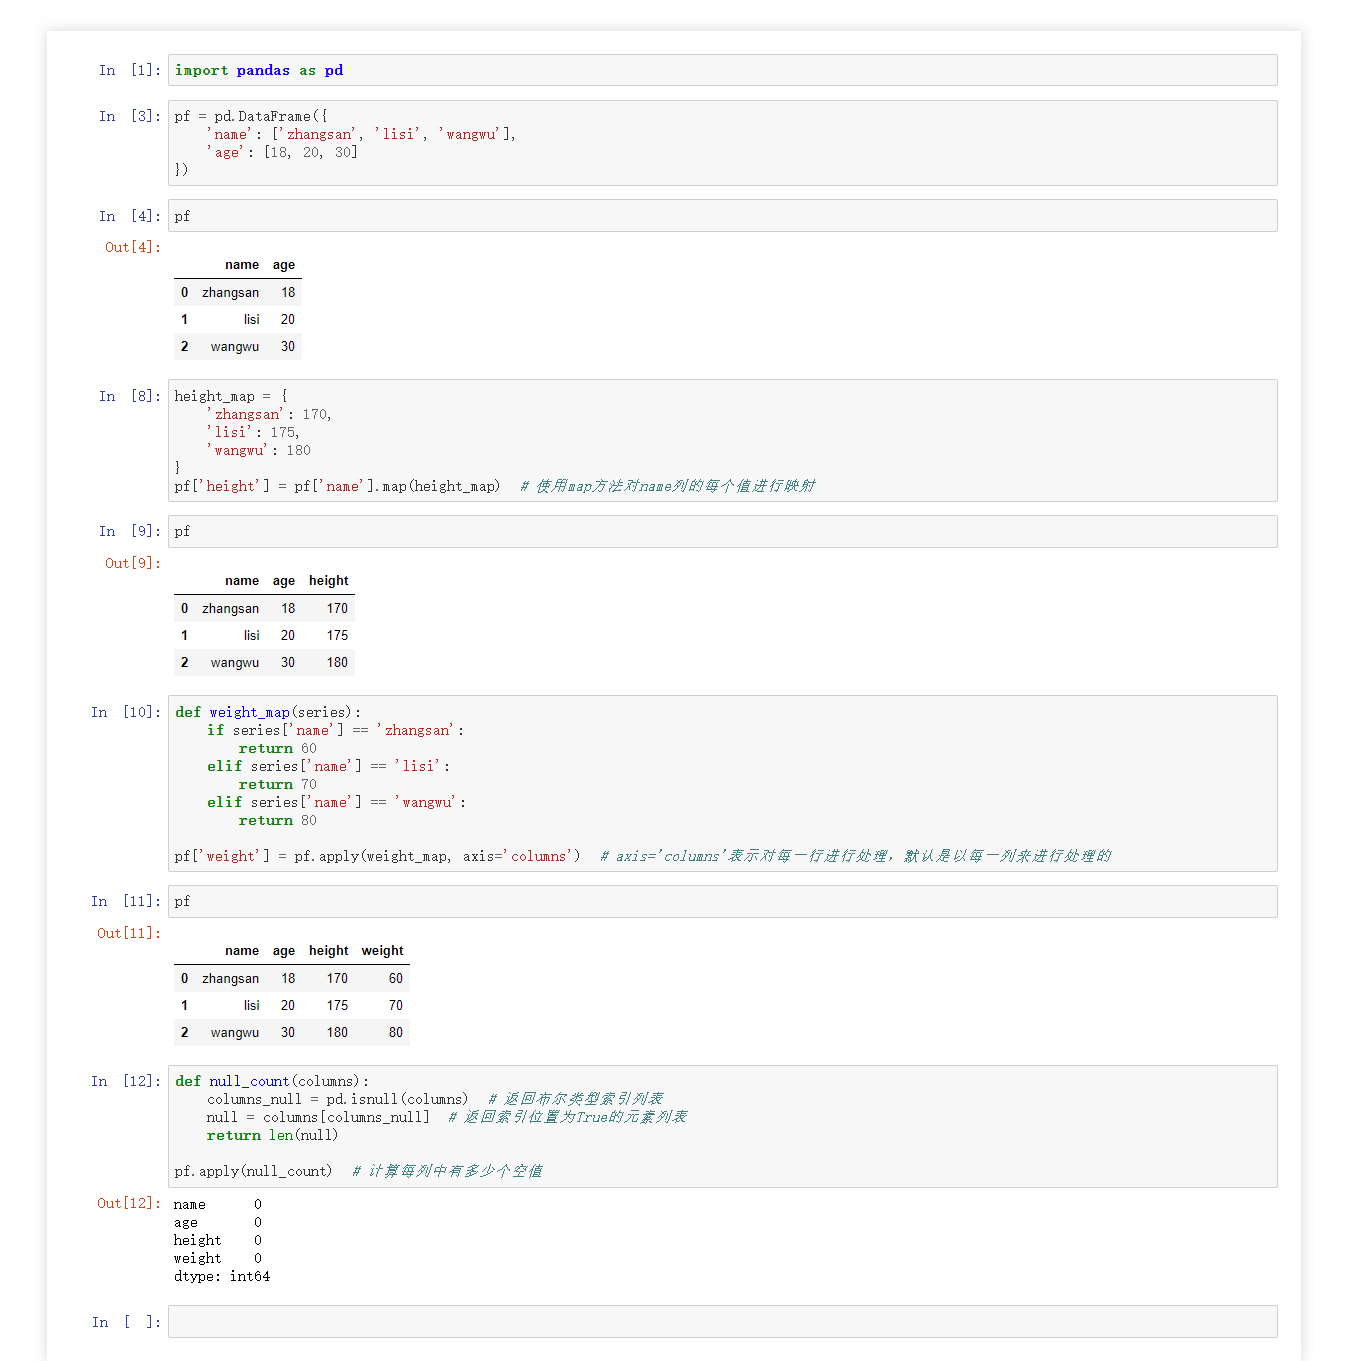The width and height of the screenshot is (1348, 1361).
Task: Click the 'return len(null)' line
Action: 272,1135
